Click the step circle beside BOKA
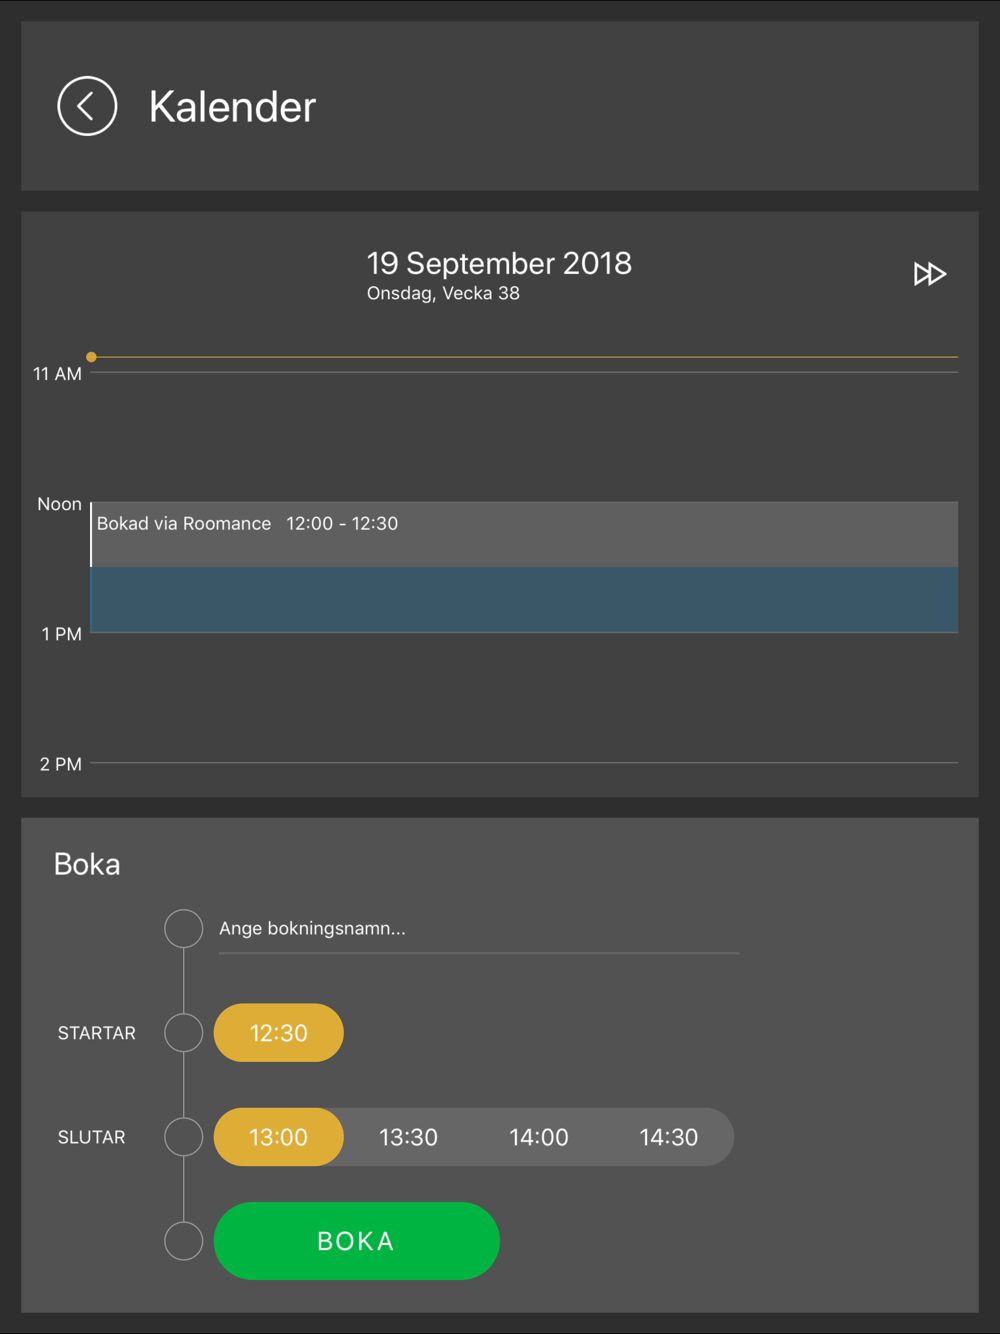The height and width of the screenshot is (1334, 1000). coord(184,1241)
